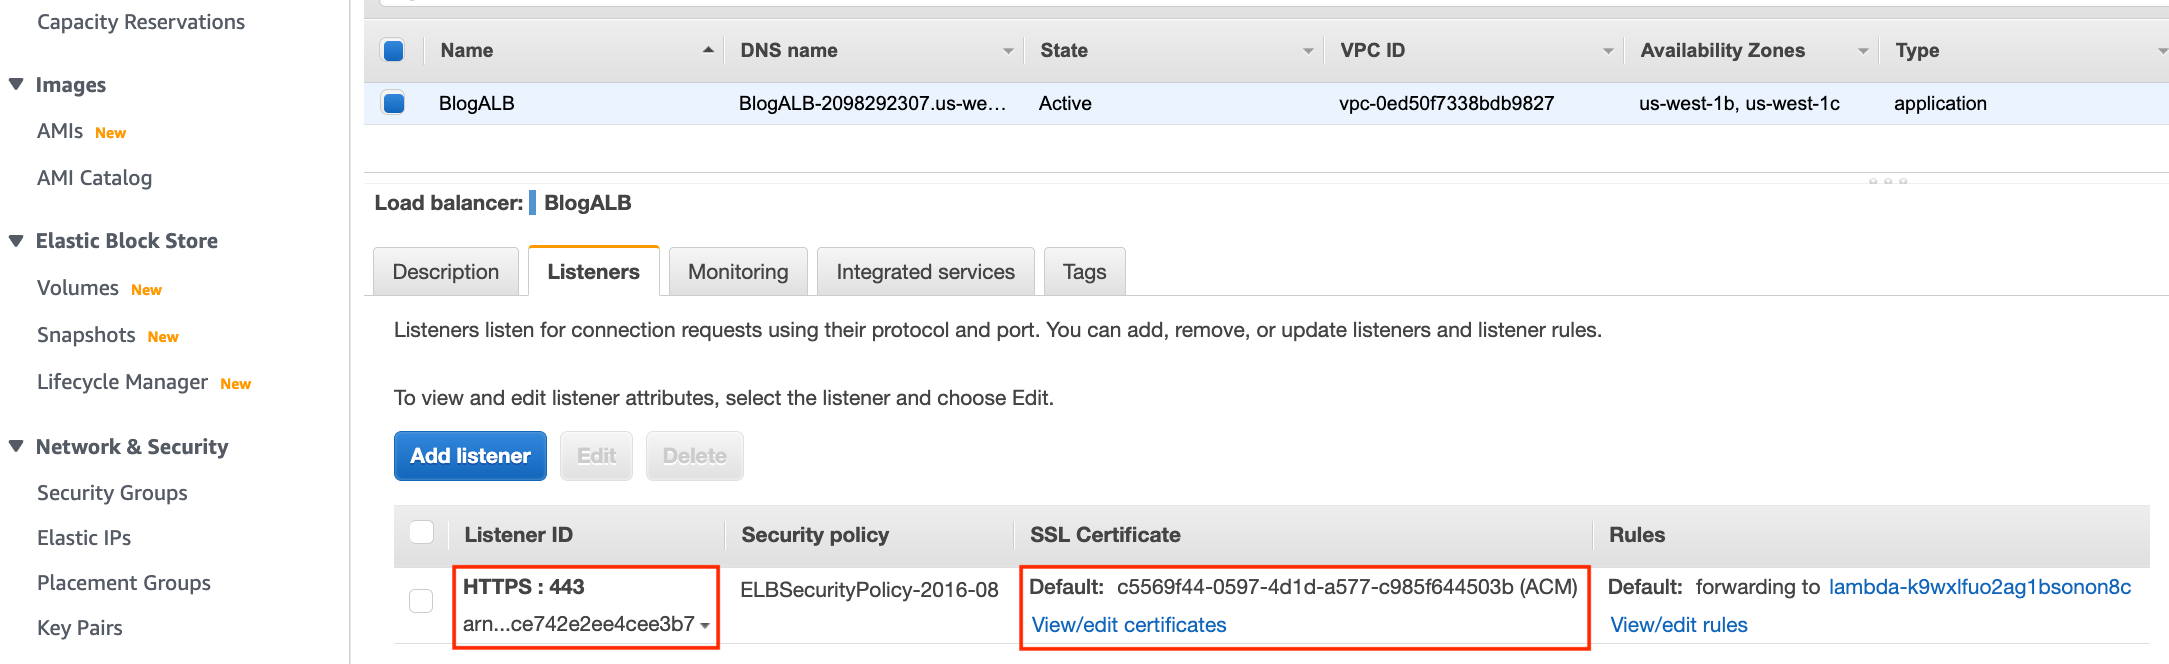
Task: Open View/edit certificates link
Action: pyautogui.click(x=1128, y=625)
